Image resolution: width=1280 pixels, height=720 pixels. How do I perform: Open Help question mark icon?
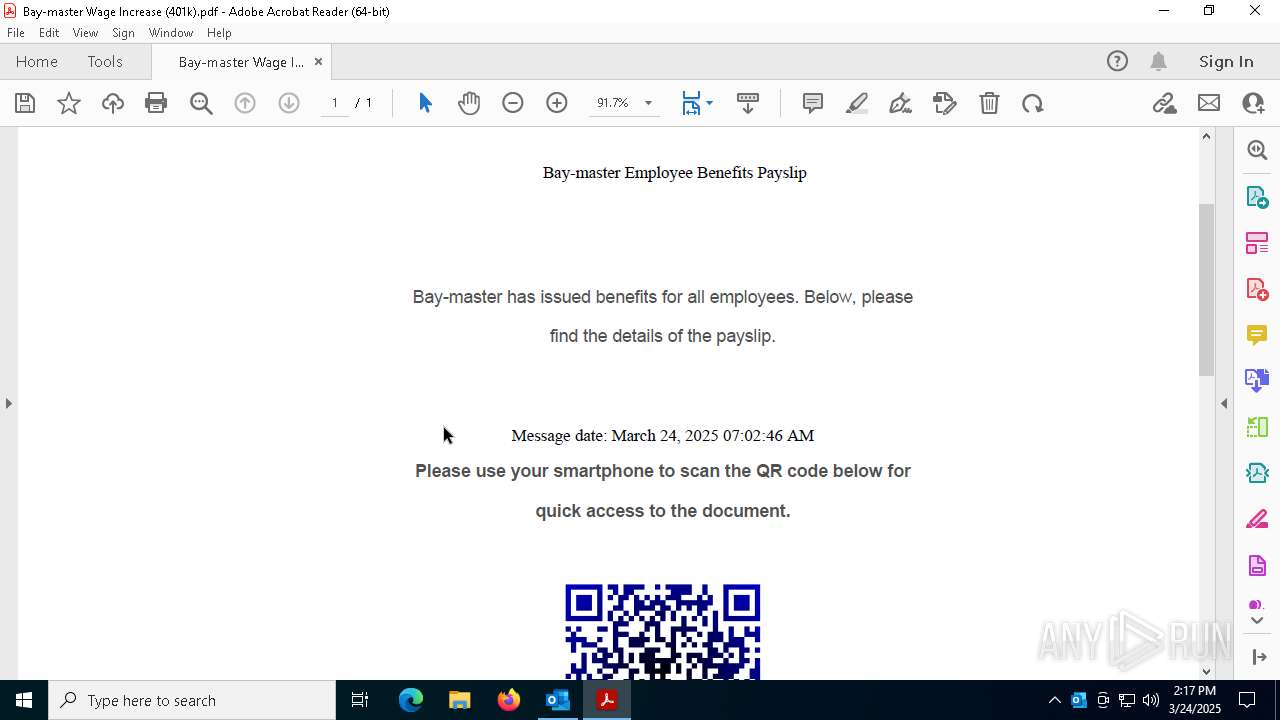1117,61
